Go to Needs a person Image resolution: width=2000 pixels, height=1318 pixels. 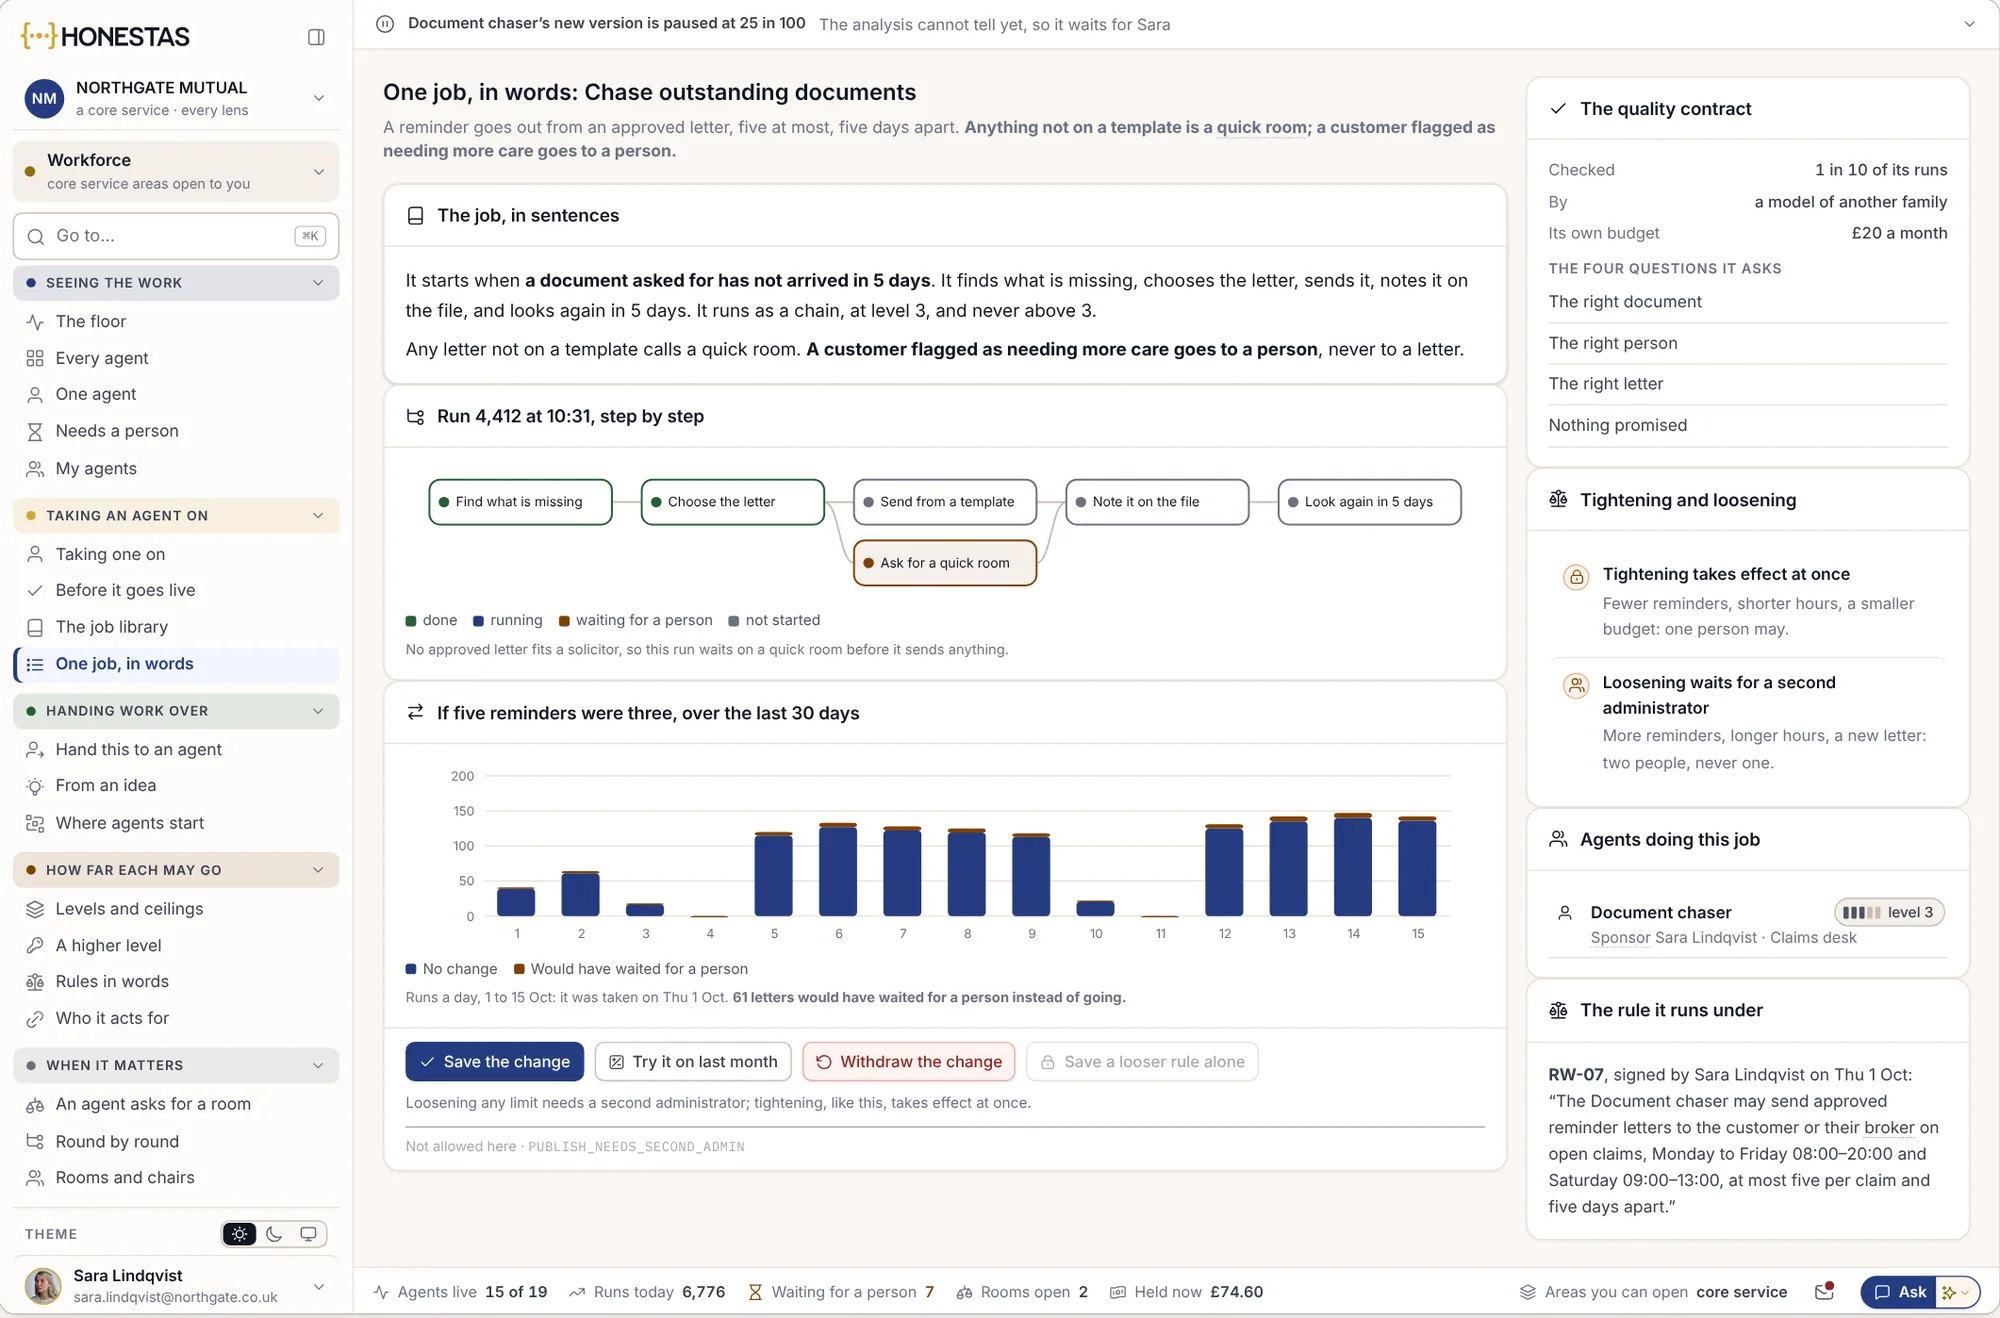(x=176, y=431)
